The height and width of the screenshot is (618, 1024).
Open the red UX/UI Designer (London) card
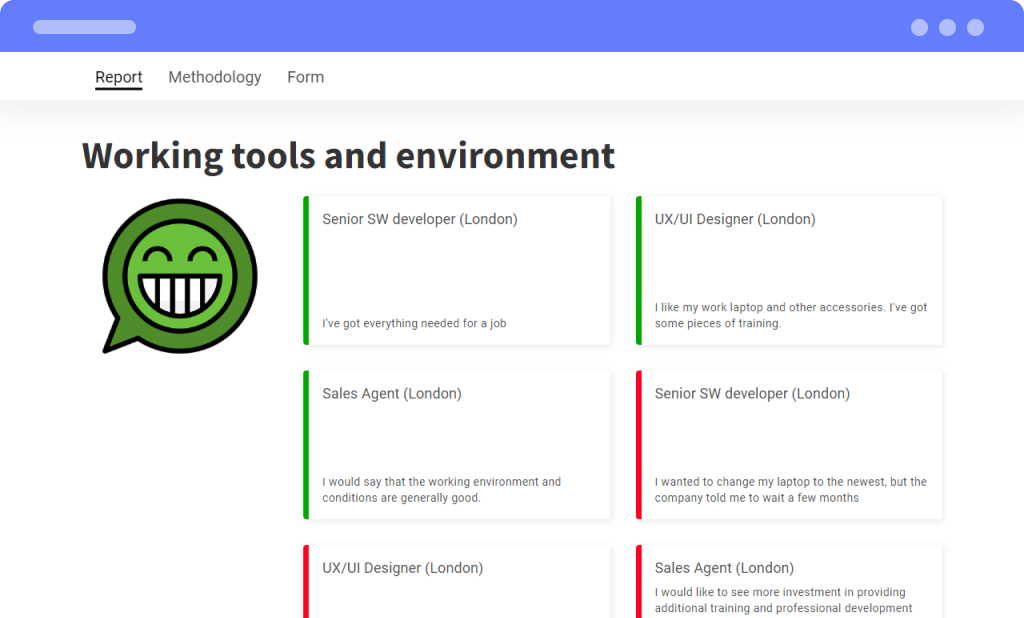(x=457, y=581)
